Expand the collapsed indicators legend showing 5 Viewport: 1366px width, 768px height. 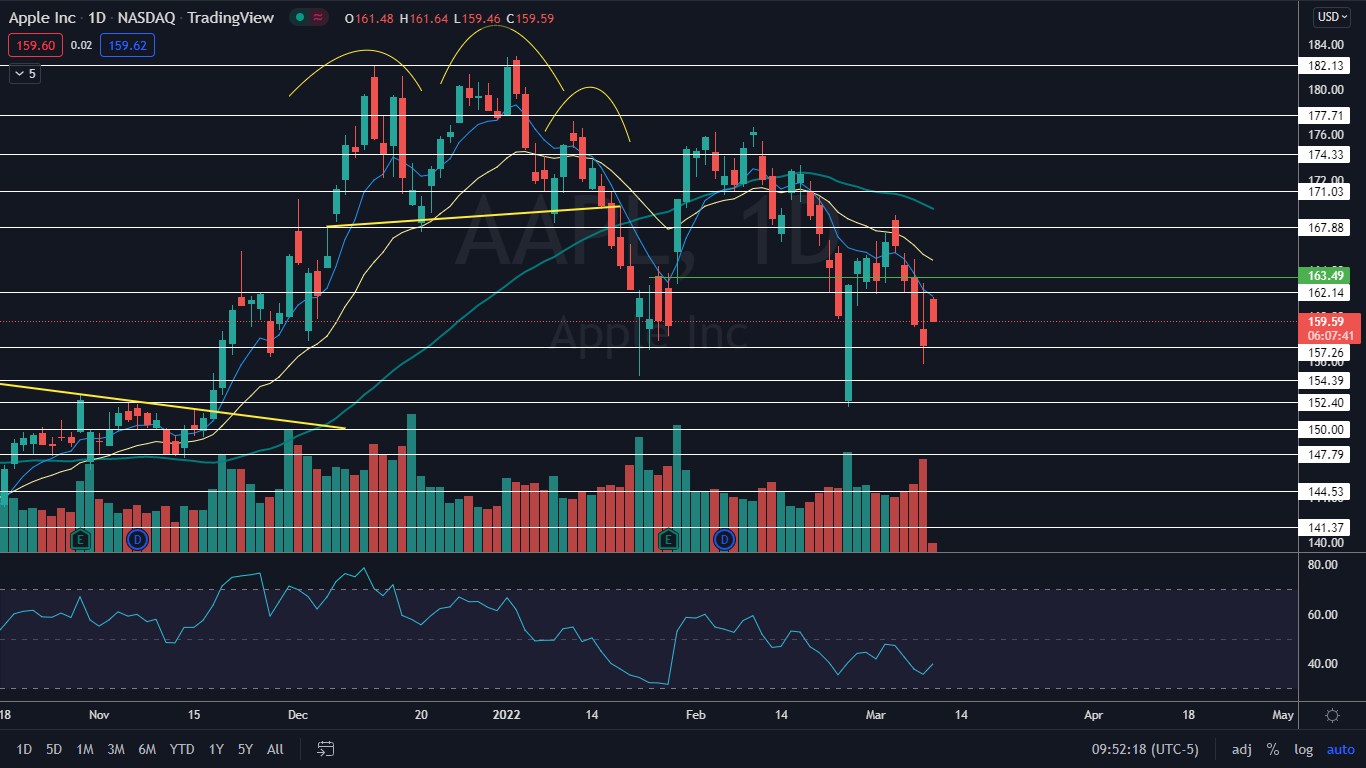(26, 73)
